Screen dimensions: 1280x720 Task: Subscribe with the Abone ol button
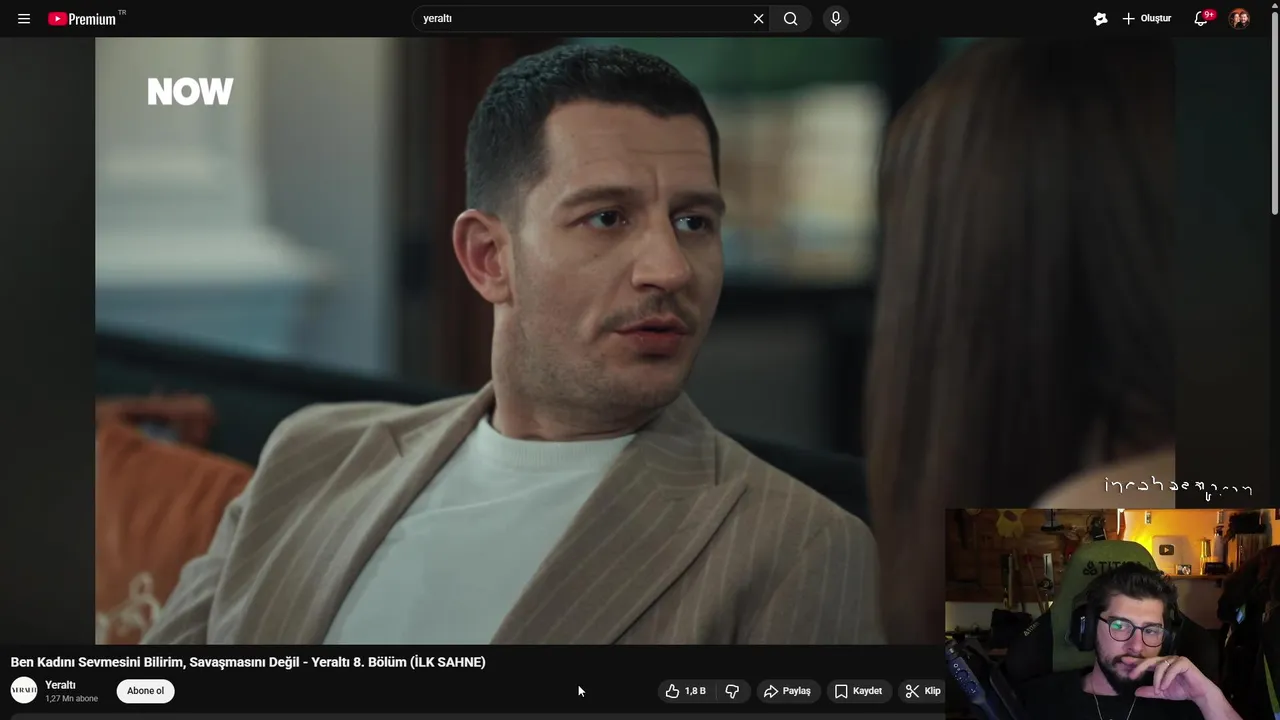click(x=145, y=691)
